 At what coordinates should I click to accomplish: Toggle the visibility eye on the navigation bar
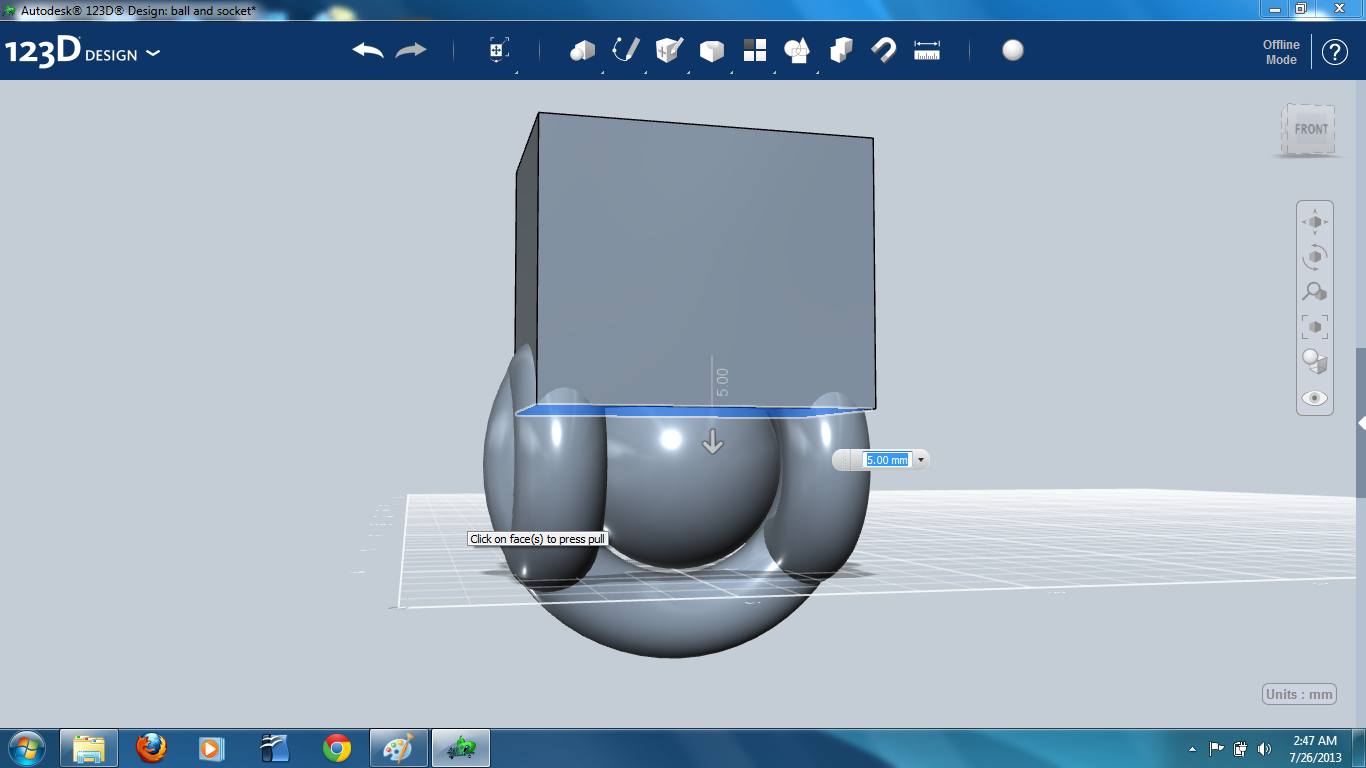click(x=1314, y=397)
